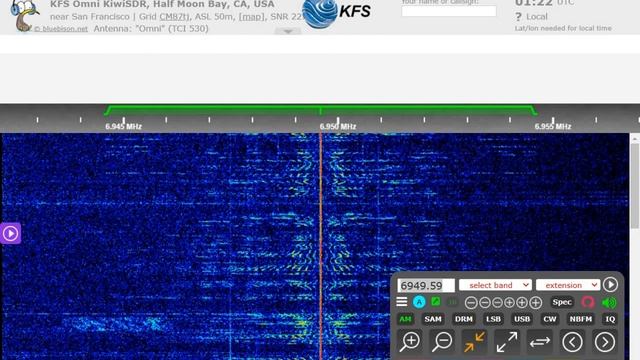
Task: Click the 'Antenna: "Omni" (TCI 530)' text
Action: pyautogui.click(x=151, y=29)
